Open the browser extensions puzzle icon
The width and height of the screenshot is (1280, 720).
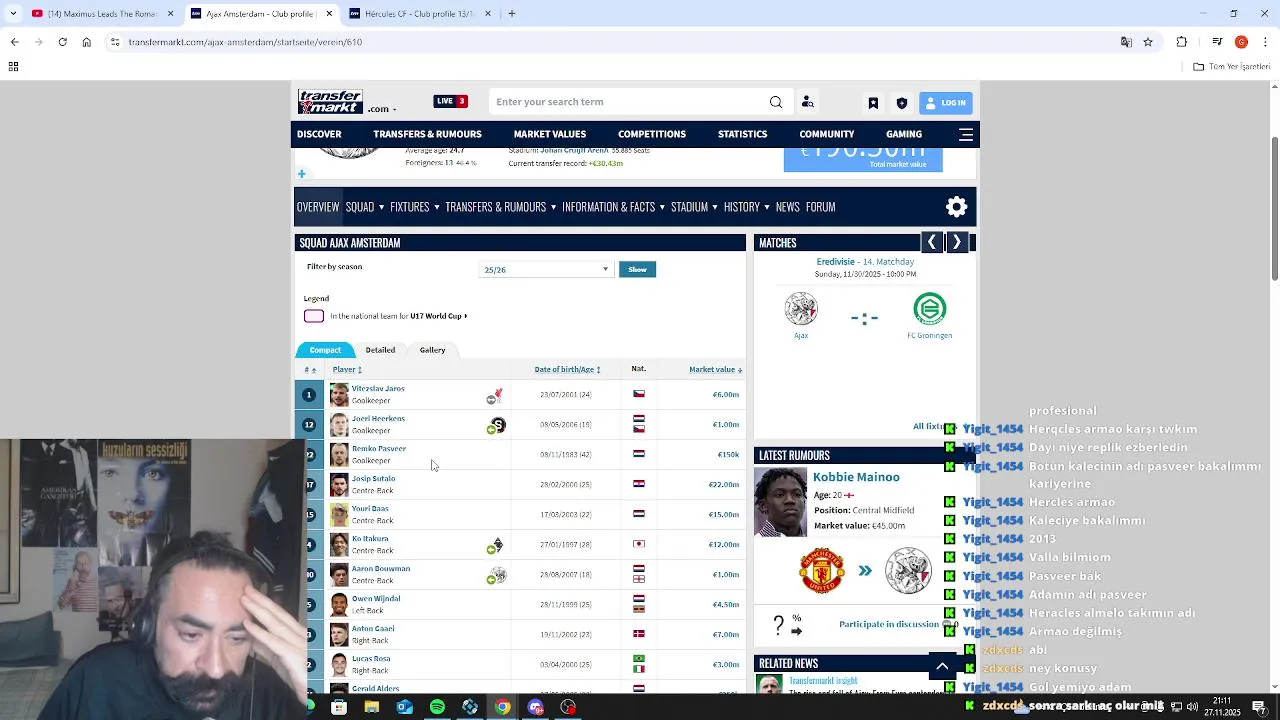pyautogui.click(x=1182, y=42)
